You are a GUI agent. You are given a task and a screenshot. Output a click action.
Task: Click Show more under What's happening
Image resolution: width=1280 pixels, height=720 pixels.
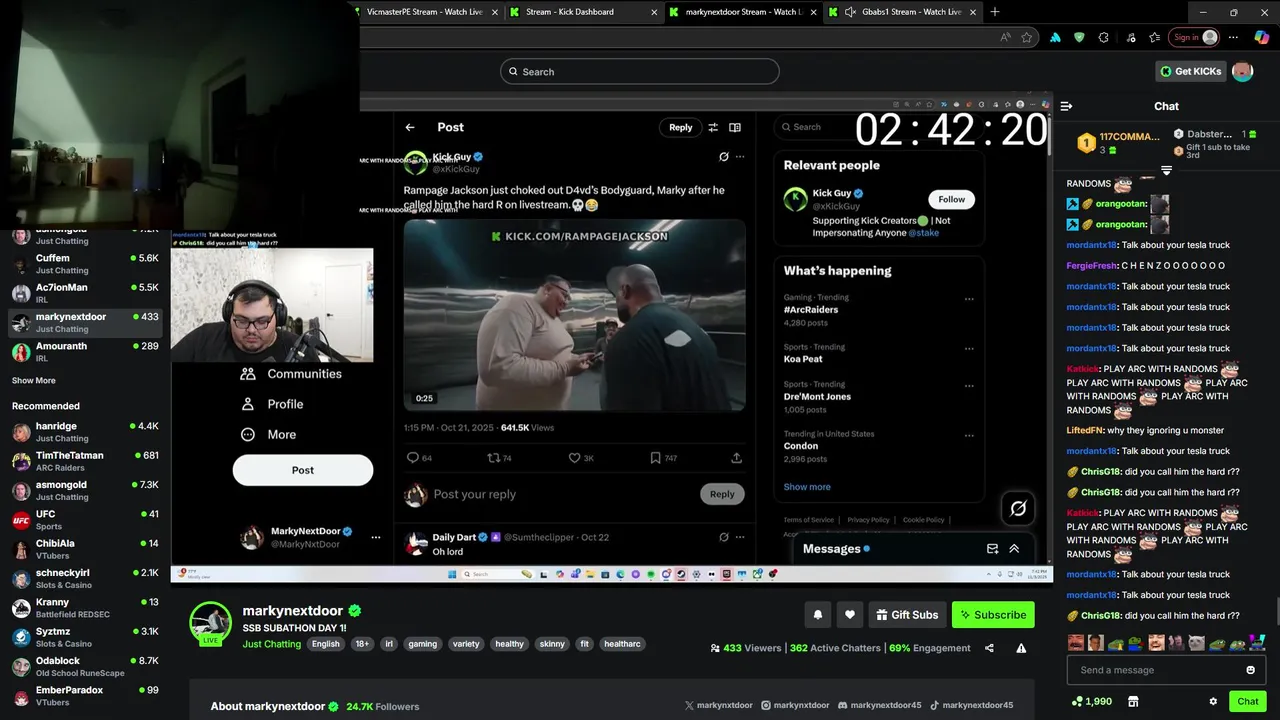807,487
